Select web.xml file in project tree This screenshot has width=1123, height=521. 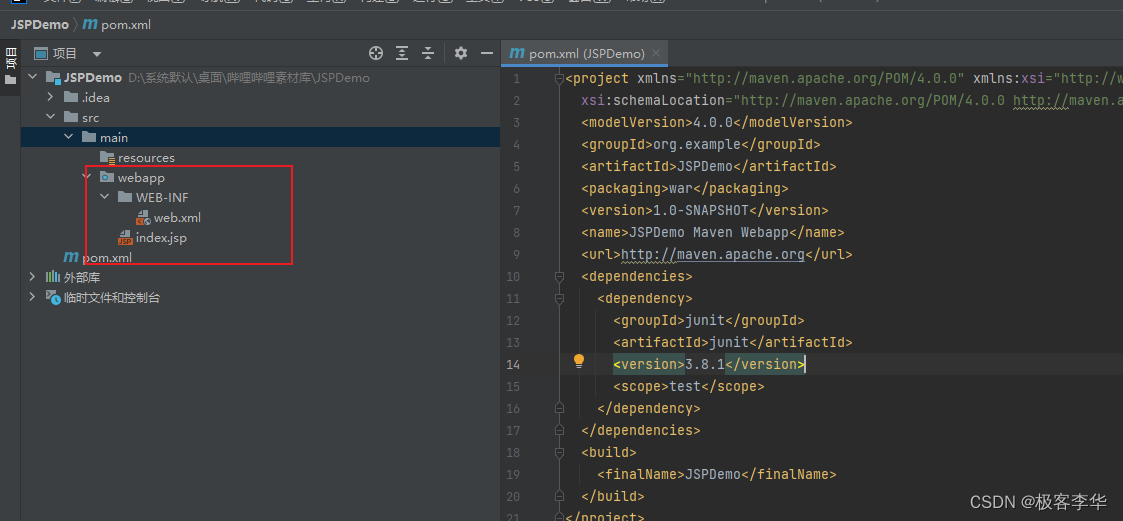[176, 217]
